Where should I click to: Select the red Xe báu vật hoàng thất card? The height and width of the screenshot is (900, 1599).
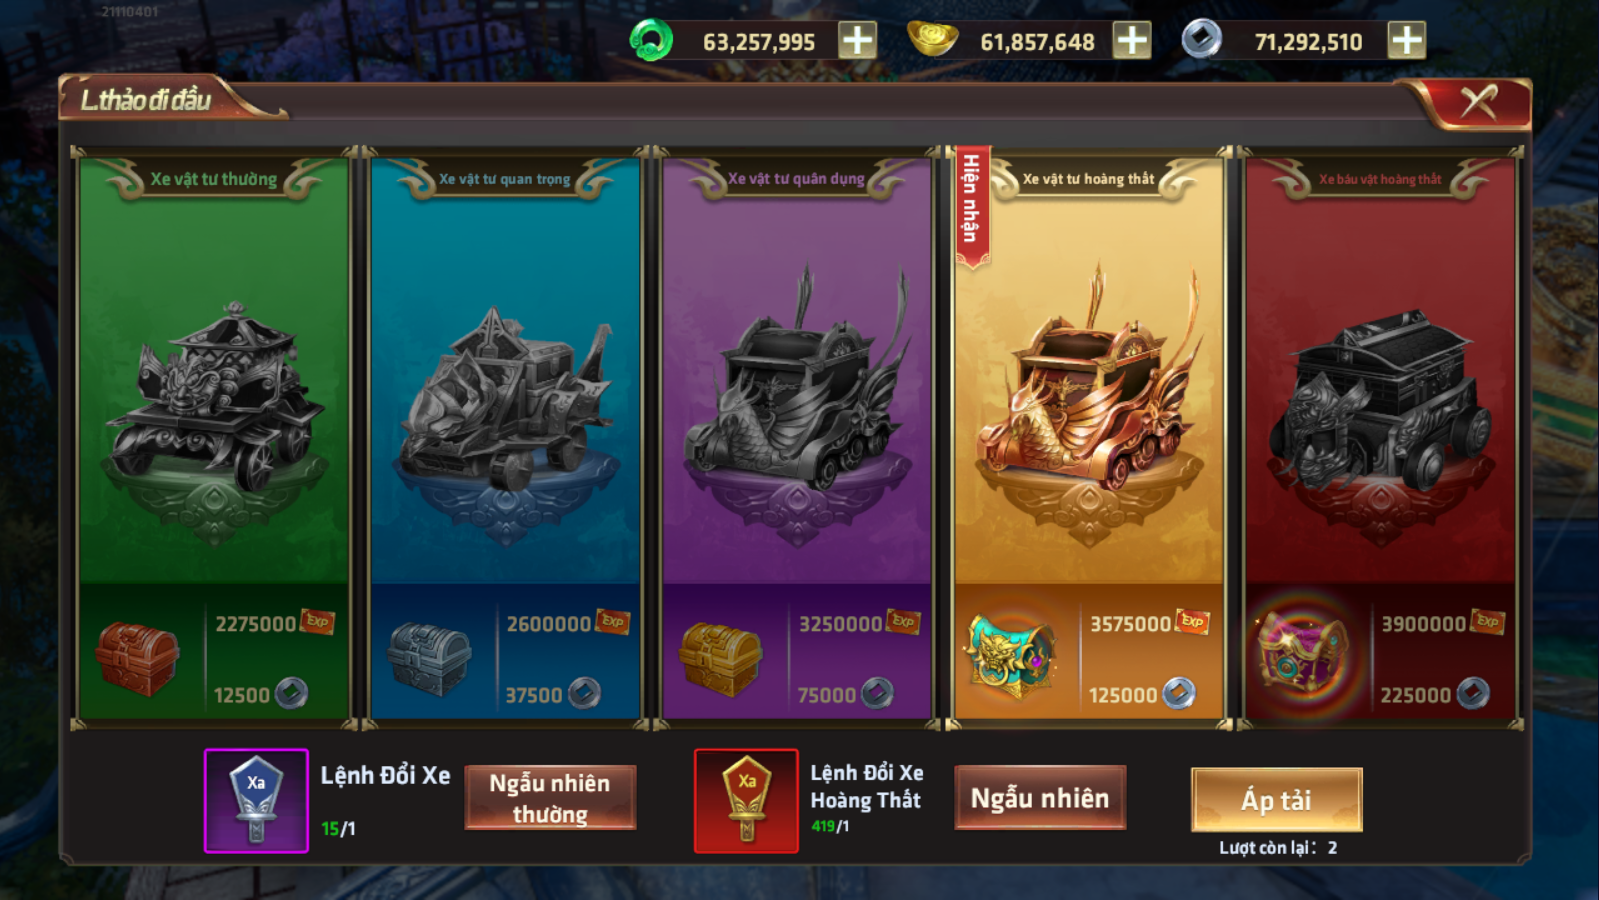point(1380,438)
